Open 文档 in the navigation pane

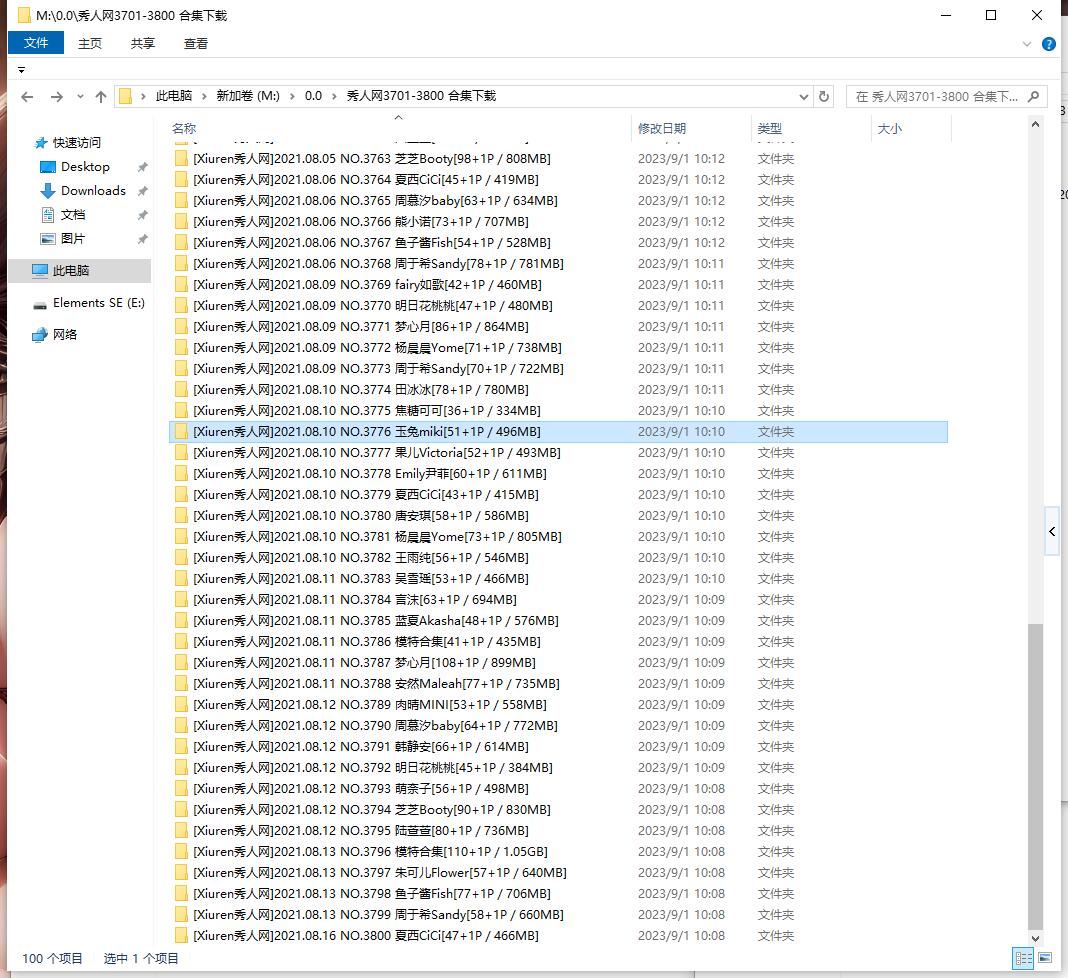click(x=73, y=215)
